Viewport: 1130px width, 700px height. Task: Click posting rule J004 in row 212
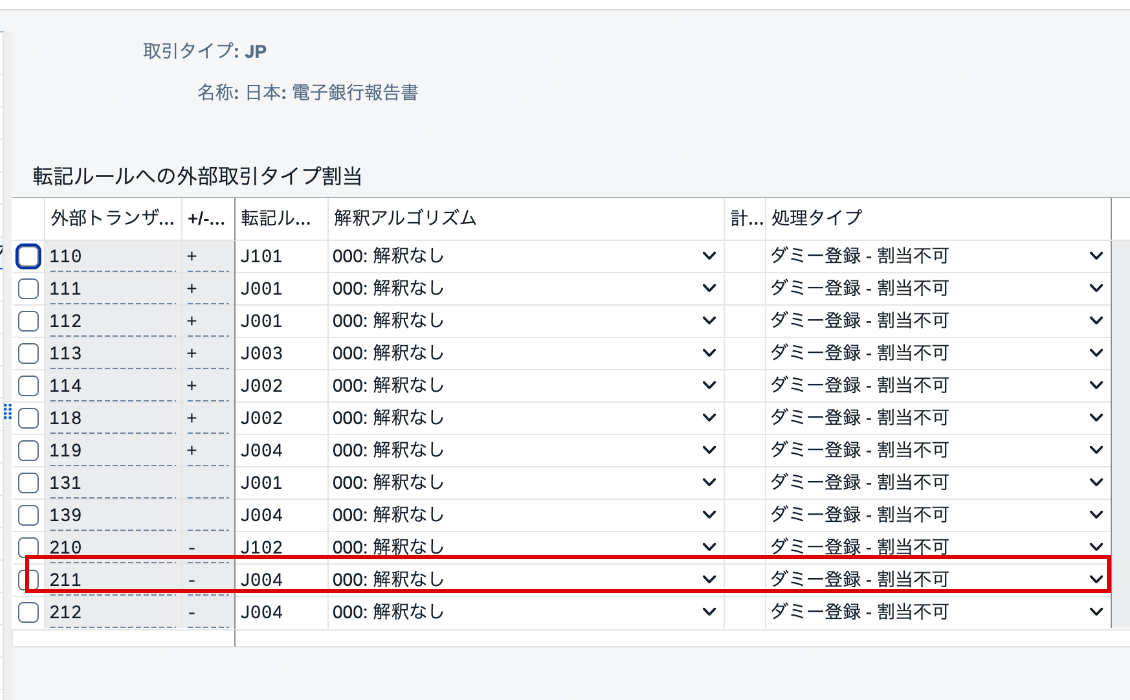point(282,612)
